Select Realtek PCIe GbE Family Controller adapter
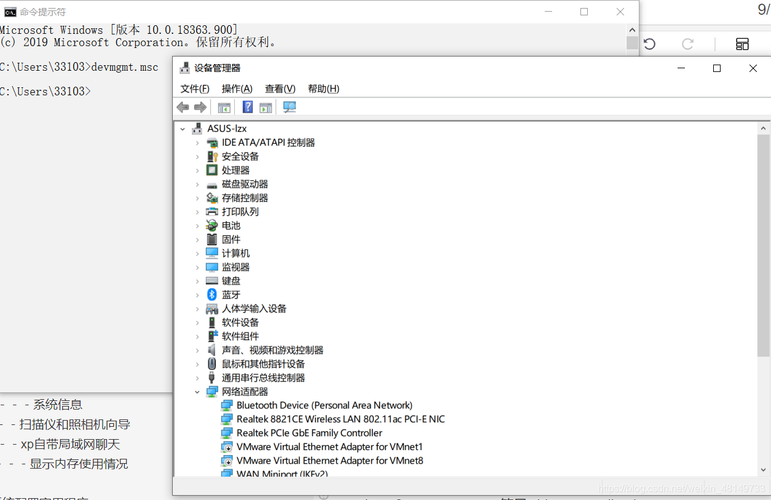Image resolution: width=771 pixels, height=500 pixels. pyautogui.click(x=309, y=433)
